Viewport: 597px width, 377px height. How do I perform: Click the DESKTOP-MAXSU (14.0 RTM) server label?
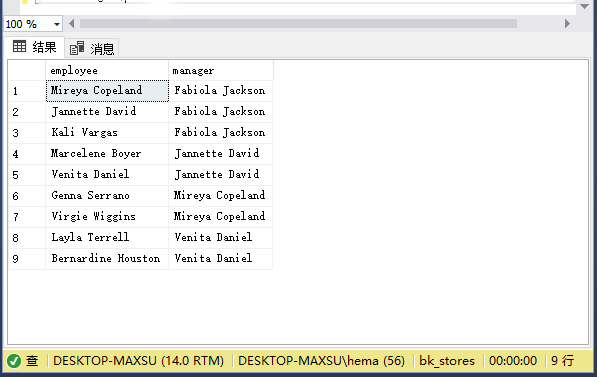[138, 361]
